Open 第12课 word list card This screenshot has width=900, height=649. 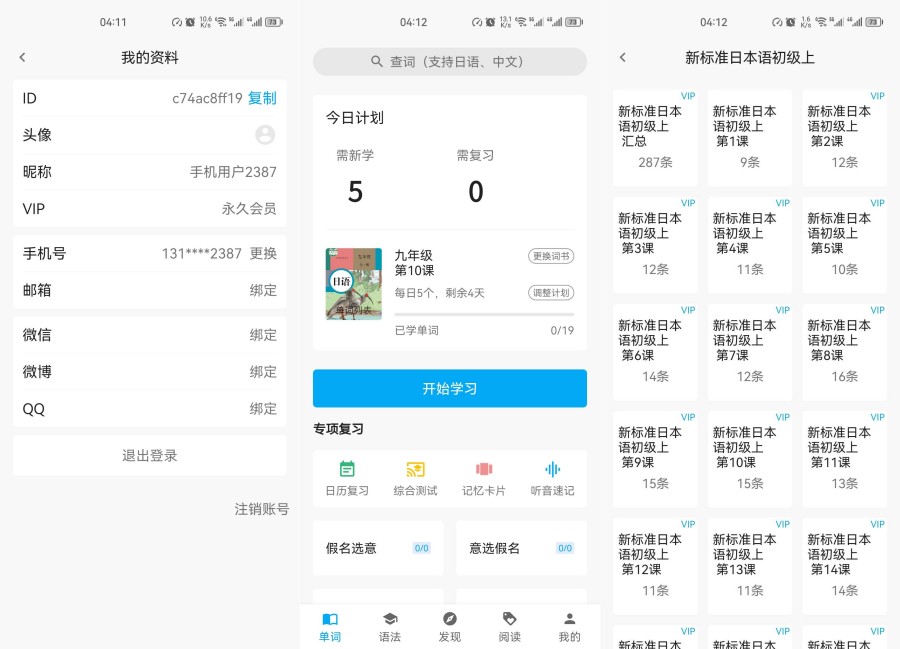point(655,566)
